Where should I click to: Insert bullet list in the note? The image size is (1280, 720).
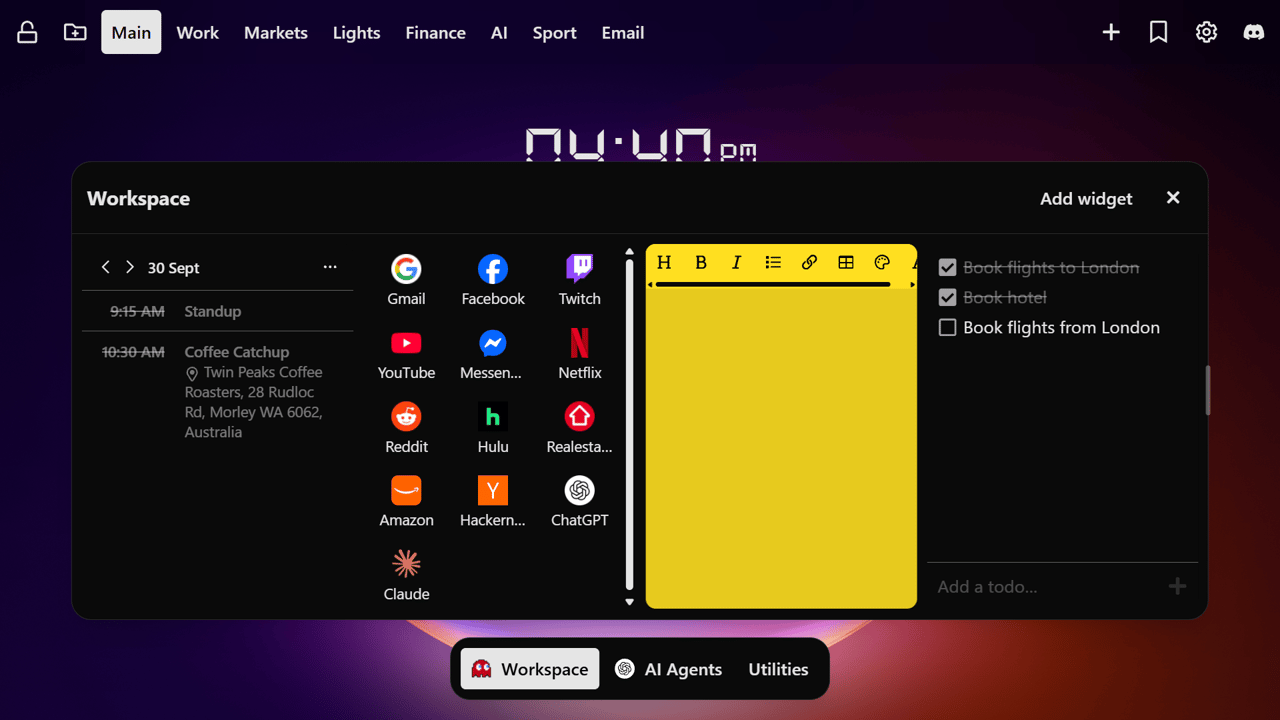(773, 262)
